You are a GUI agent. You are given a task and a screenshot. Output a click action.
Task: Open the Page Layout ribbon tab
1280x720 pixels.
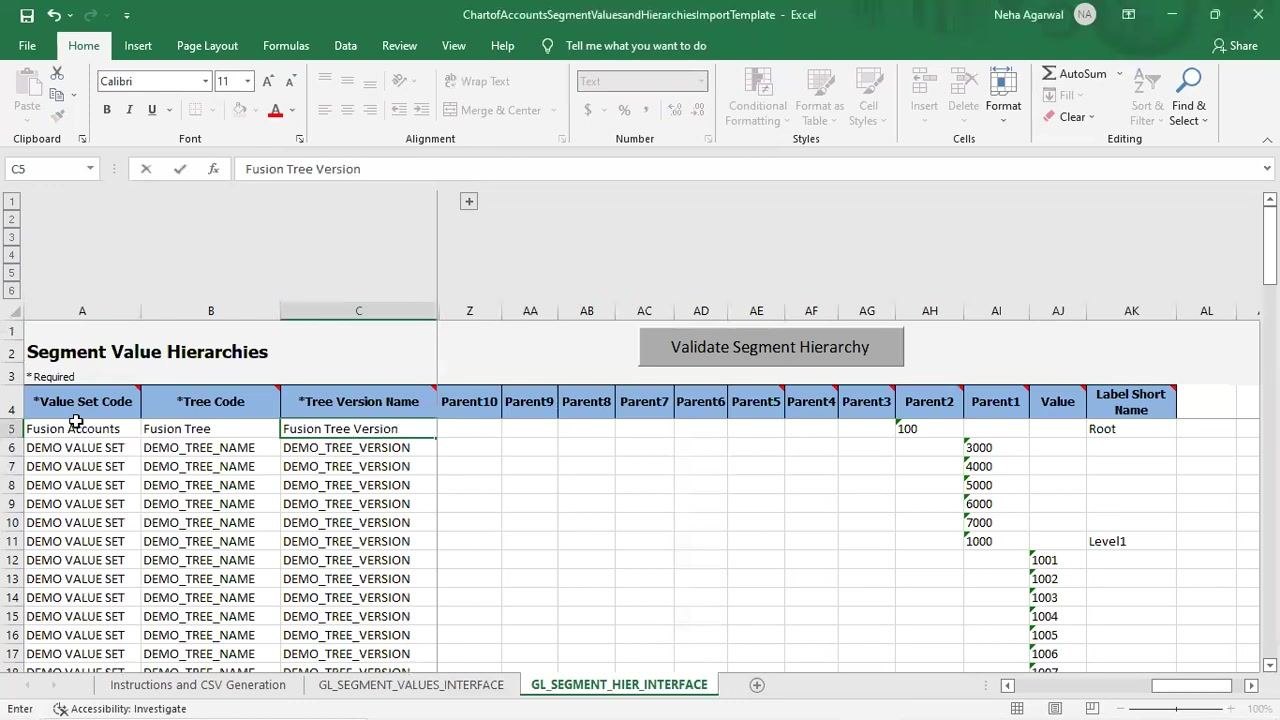click(x=207, y=46)
